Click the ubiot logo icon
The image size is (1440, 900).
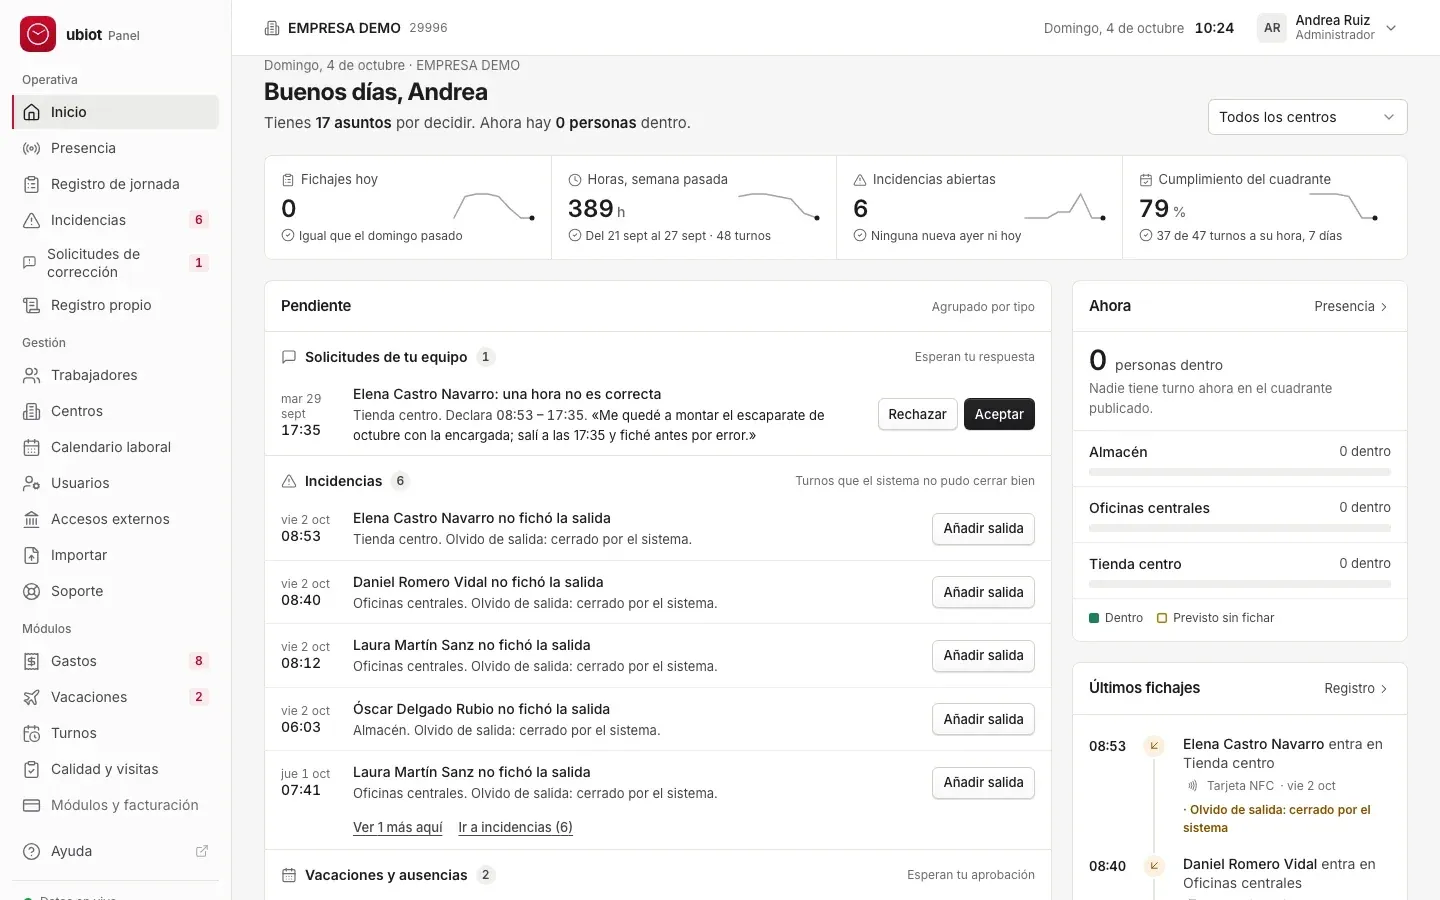(x=38, y=34)
